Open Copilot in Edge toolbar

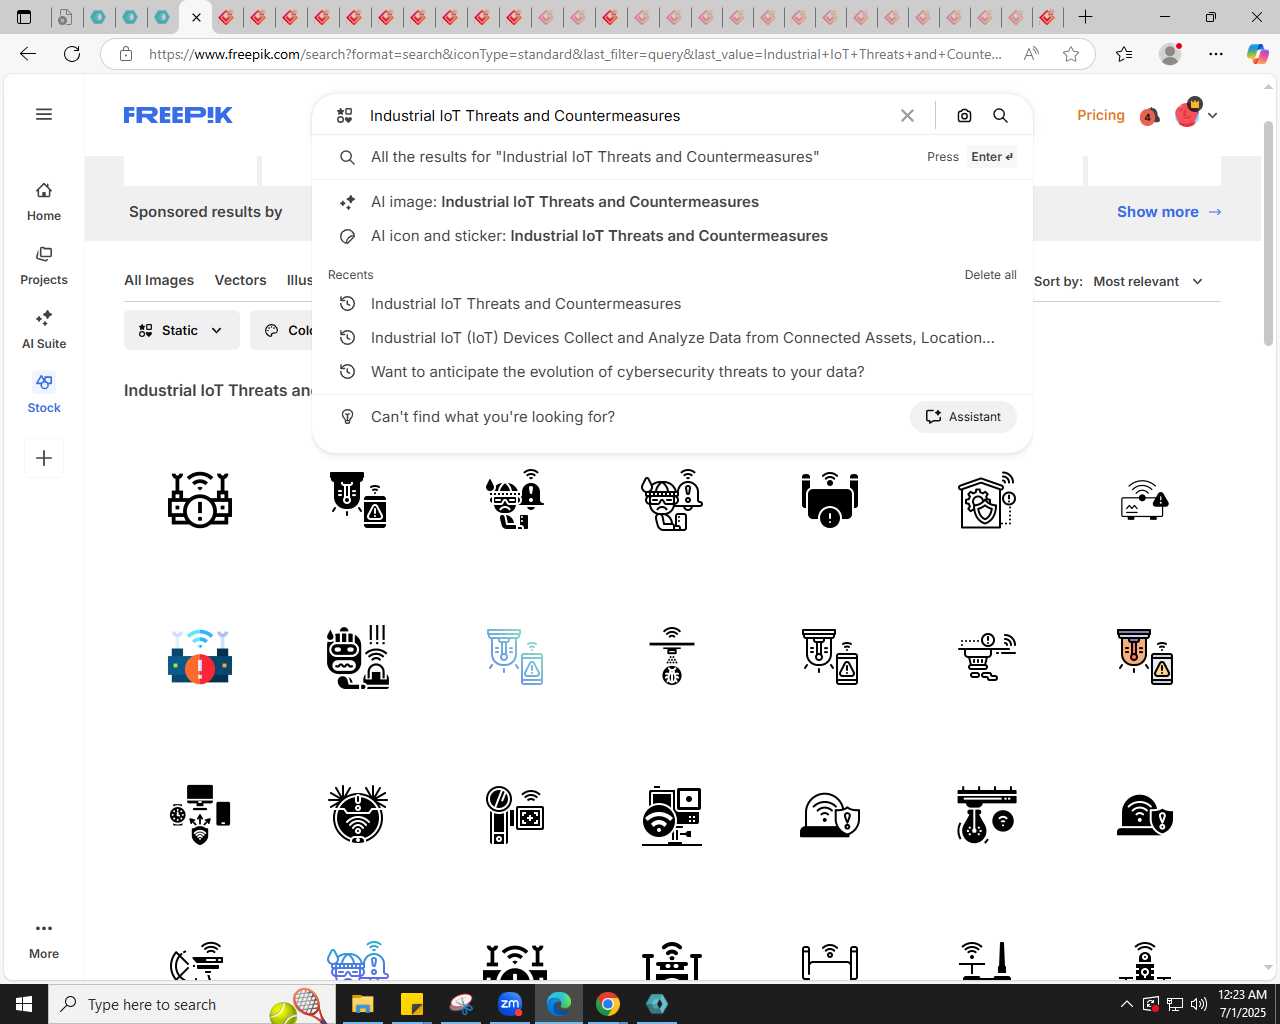click(x=1257, y=54)
